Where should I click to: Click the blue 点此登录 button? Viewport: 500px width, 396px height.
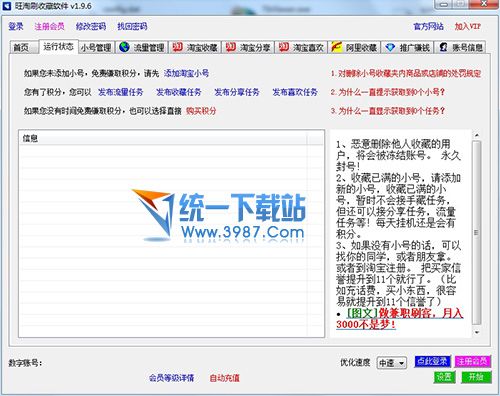[433, 361]
